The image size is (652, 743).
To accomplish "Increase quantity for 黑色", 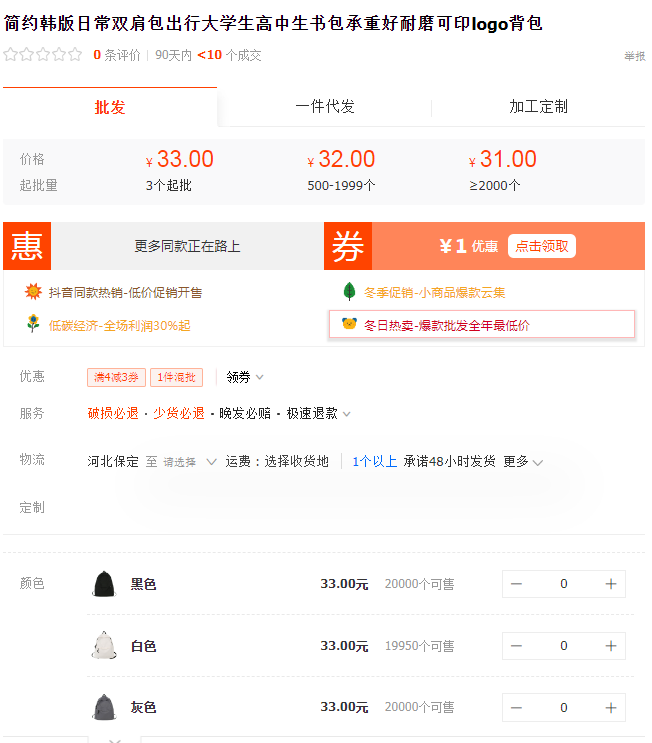I will (611, 584).
